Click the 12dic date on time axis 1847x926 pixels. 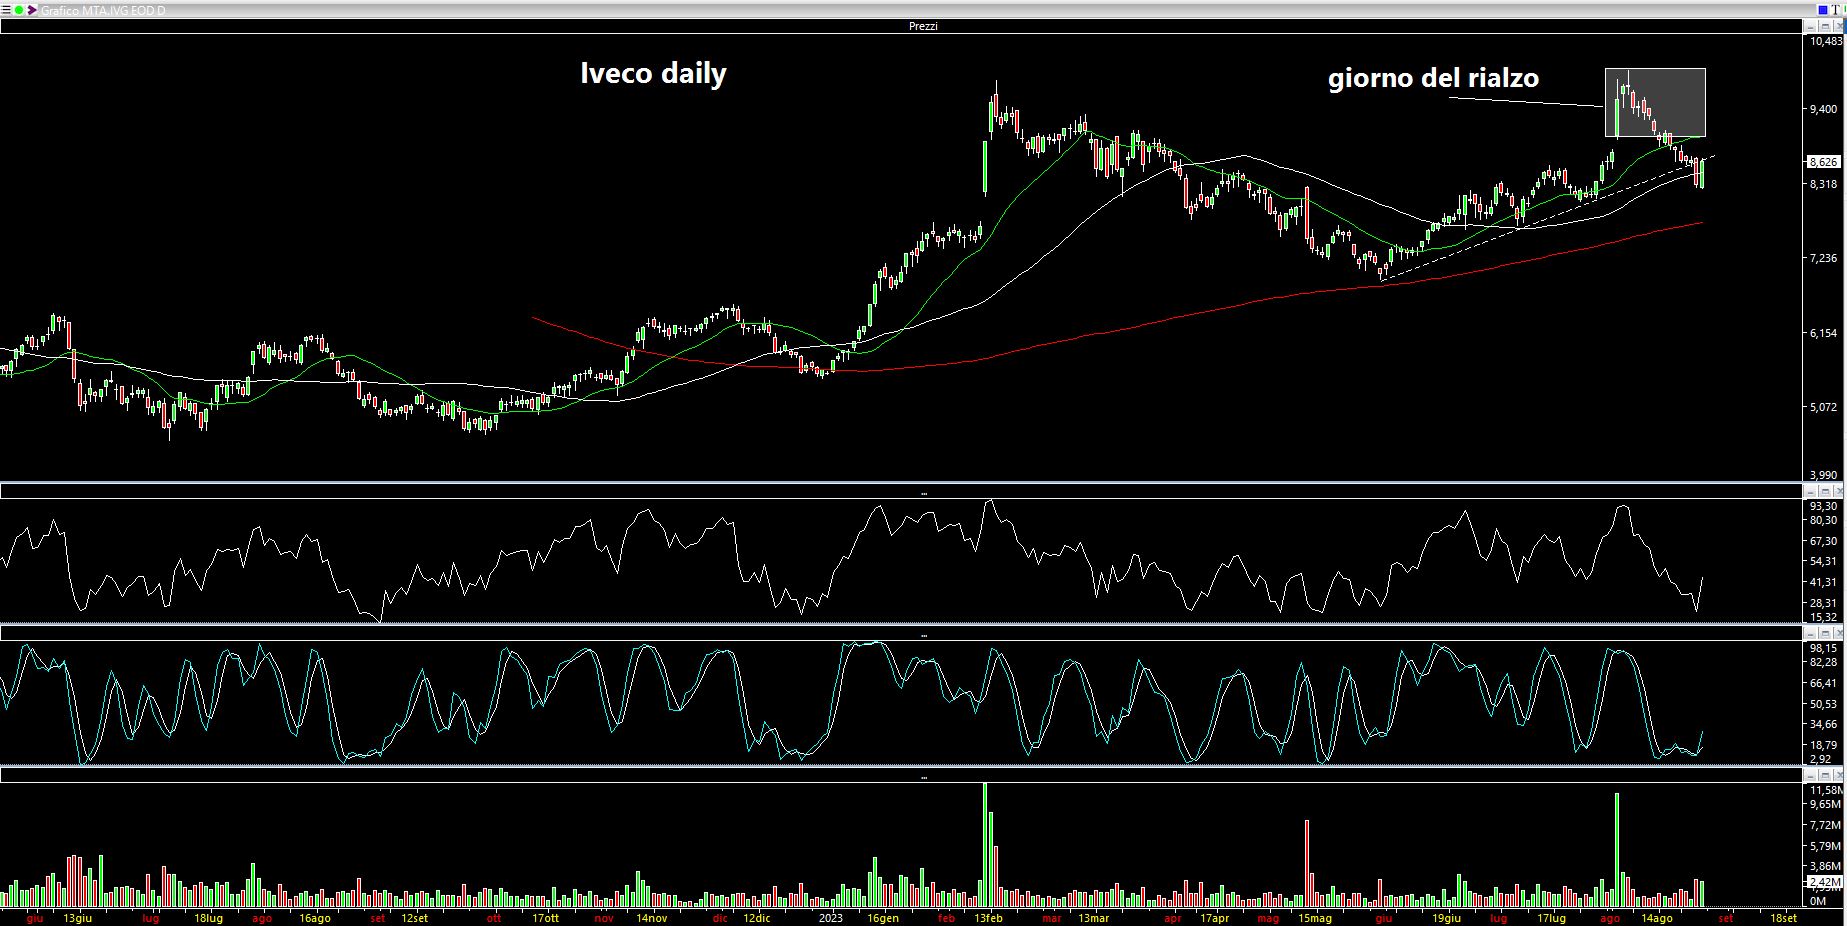757,918
